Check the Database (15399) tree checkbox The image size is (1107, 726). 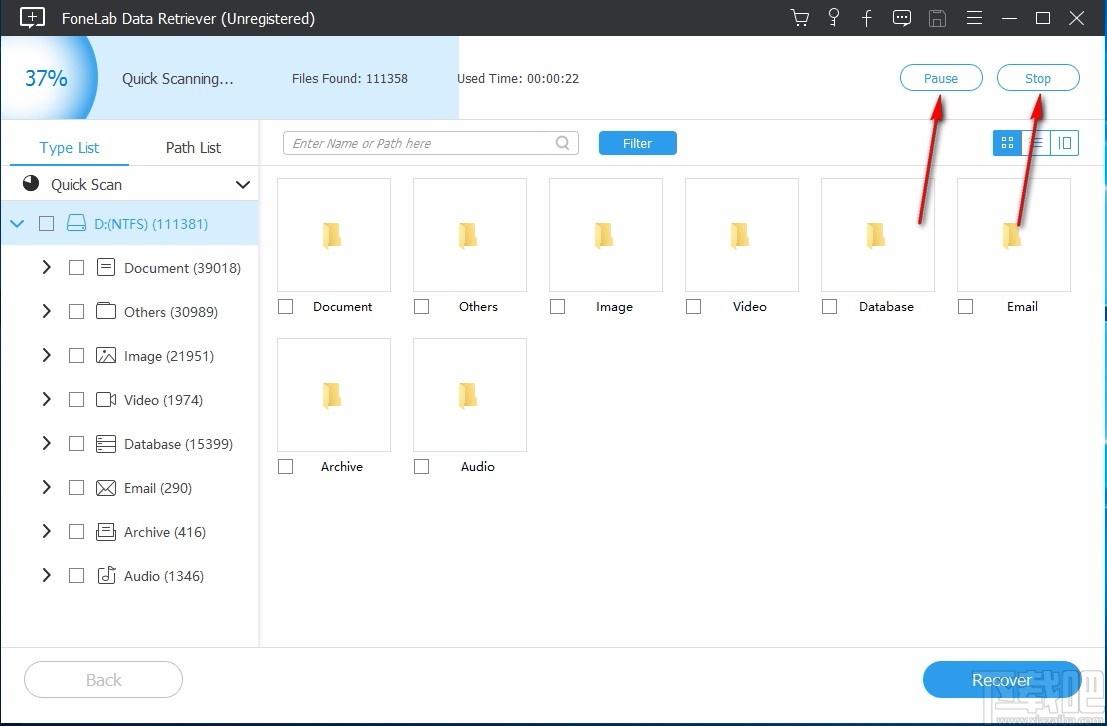76,444
